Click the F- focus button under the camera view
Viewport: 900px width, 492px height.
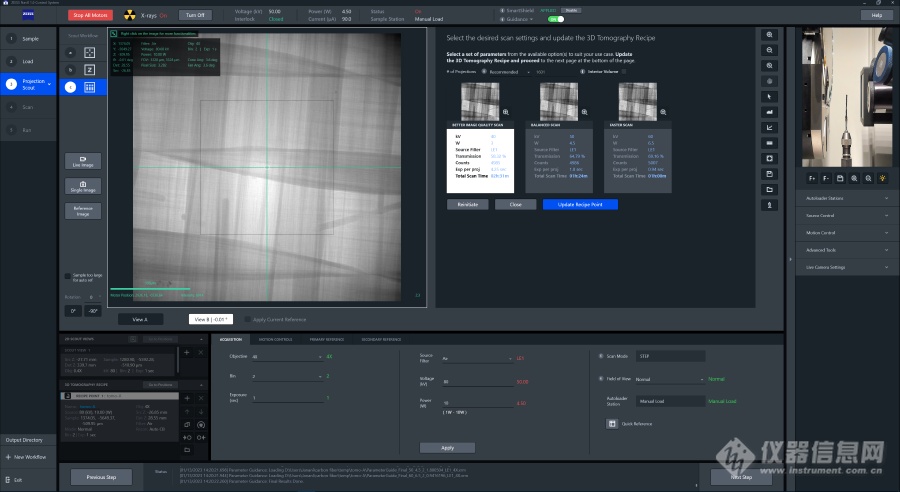pos(826,179)
